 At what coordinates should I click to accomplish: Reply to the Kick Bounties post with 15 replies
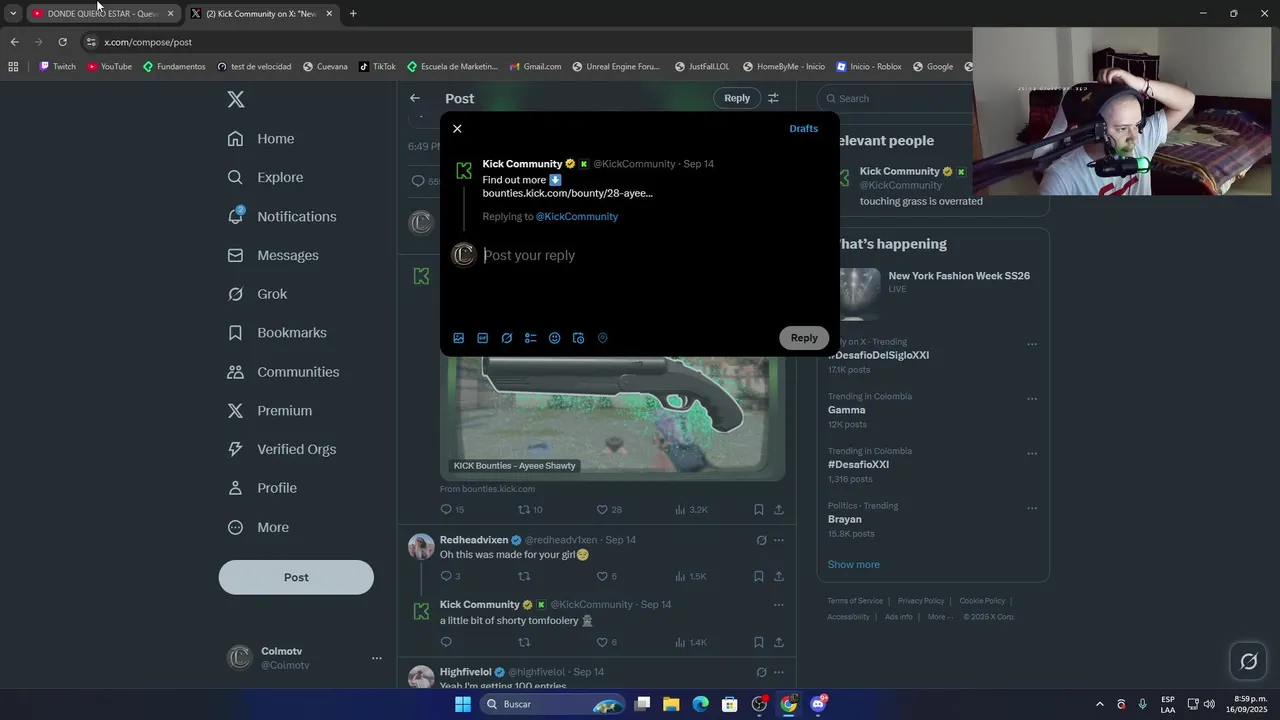446,510
